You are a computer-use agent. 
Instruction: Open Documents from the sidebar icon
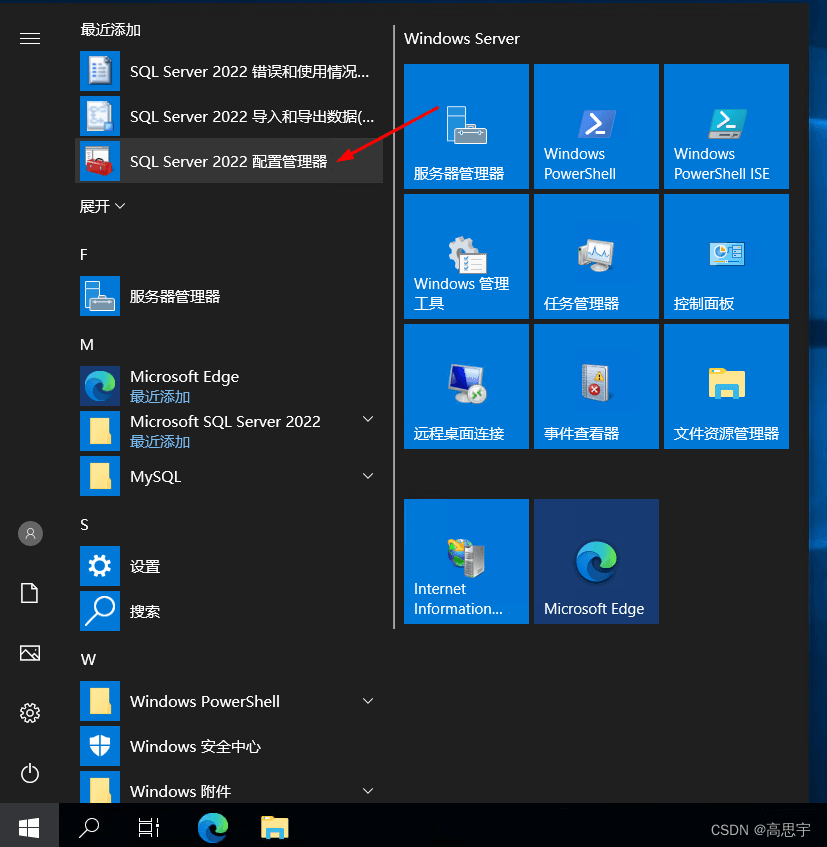(30, 593)
